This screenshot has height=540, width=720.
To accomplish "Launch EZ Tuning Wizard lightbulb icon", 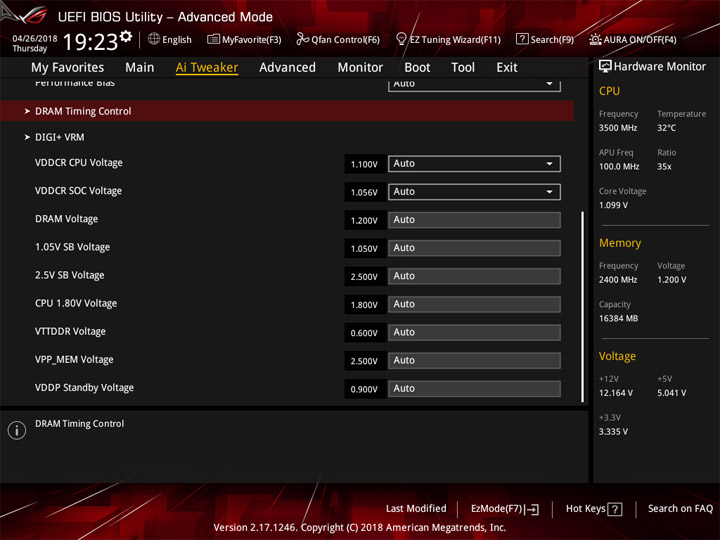I will (401, 39).
